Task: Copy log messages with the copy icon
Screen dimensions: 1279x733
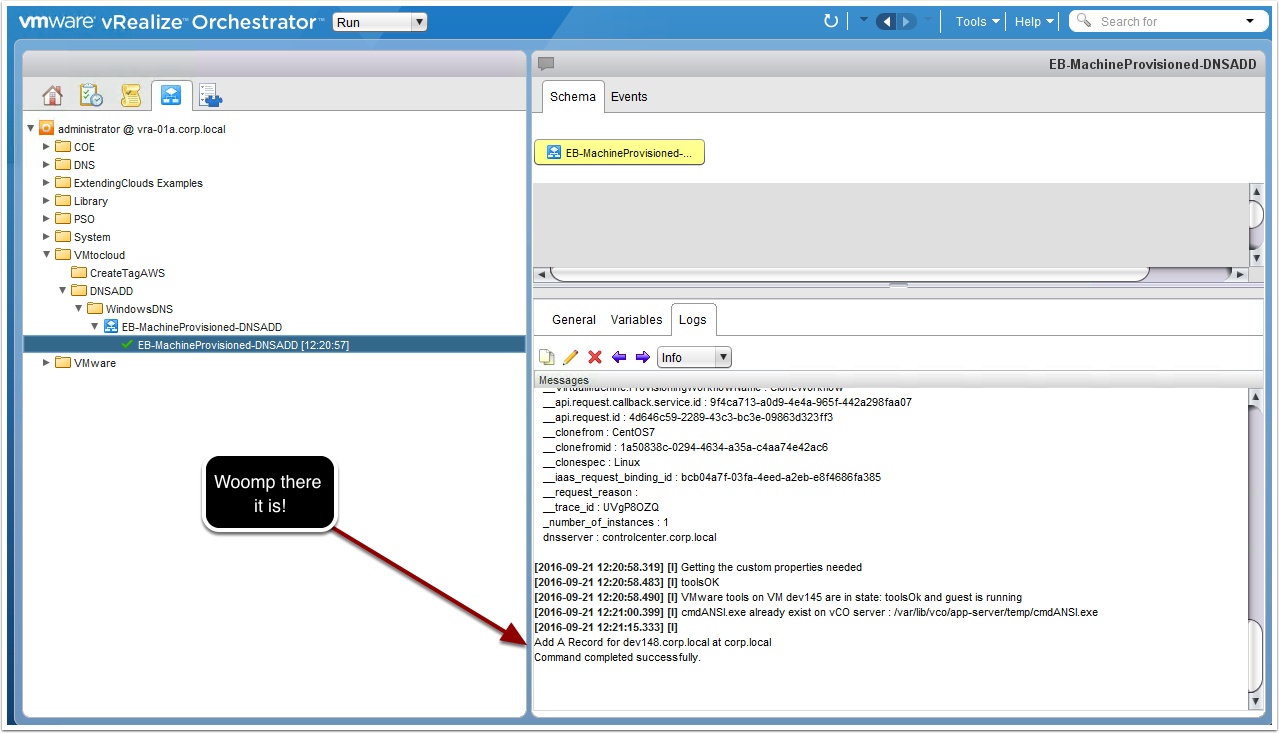Action: click(x=547, y=357)
